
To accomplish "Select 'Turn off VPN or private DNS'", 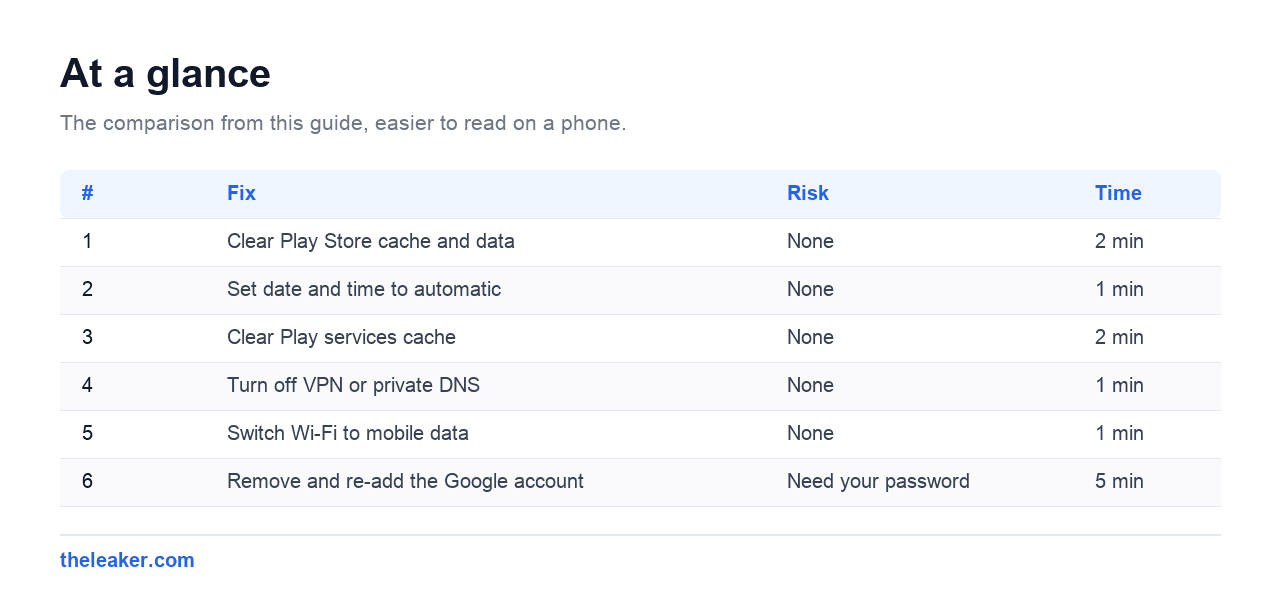I will 353,385.
